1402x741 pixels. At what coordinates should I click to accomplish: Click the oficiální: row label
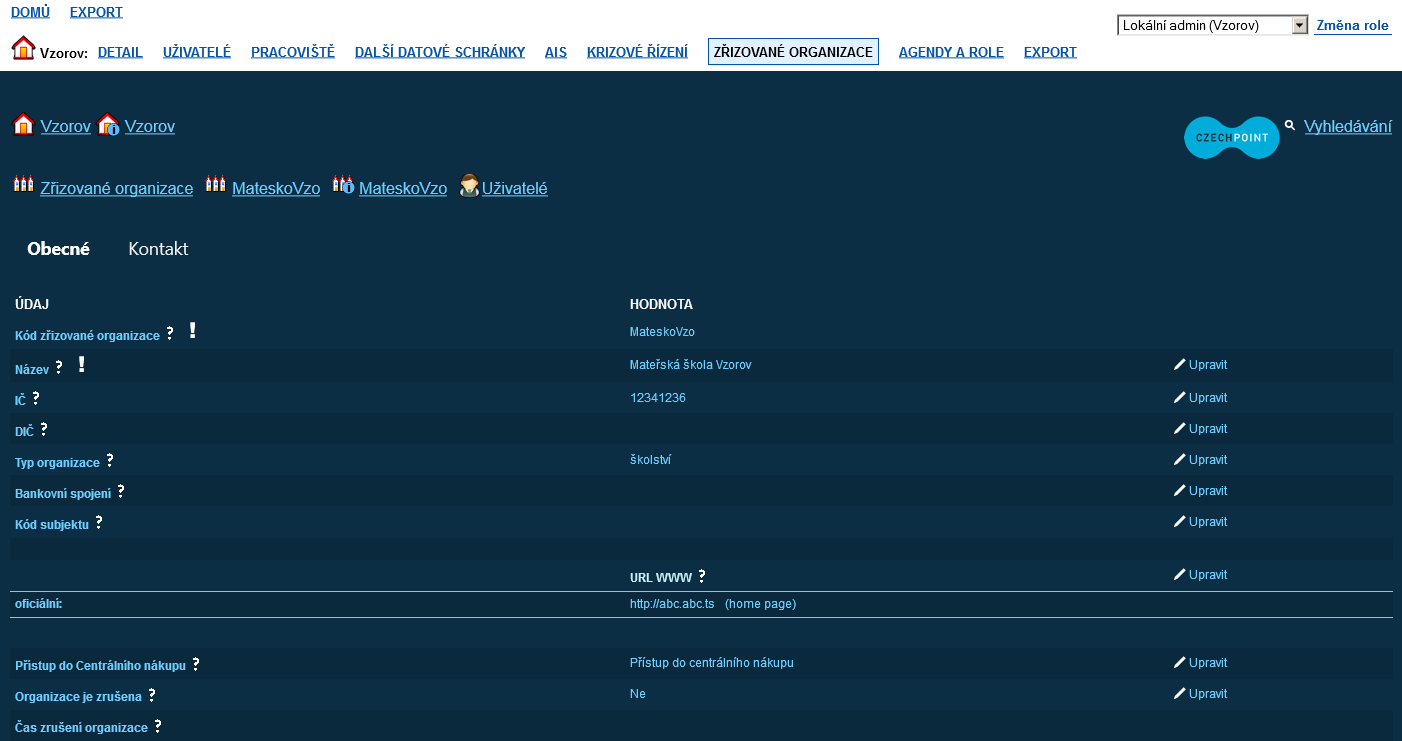coord(38,604)
